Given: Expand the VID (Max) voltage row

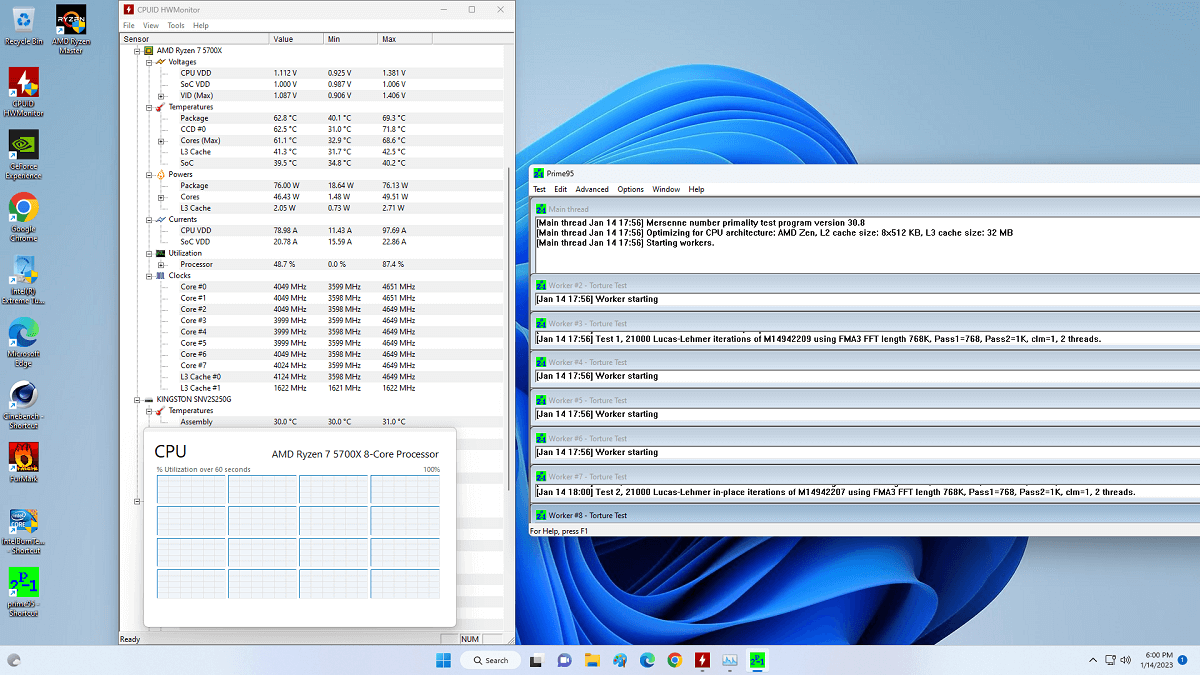Looking at the screenshot, I should 160,95.
